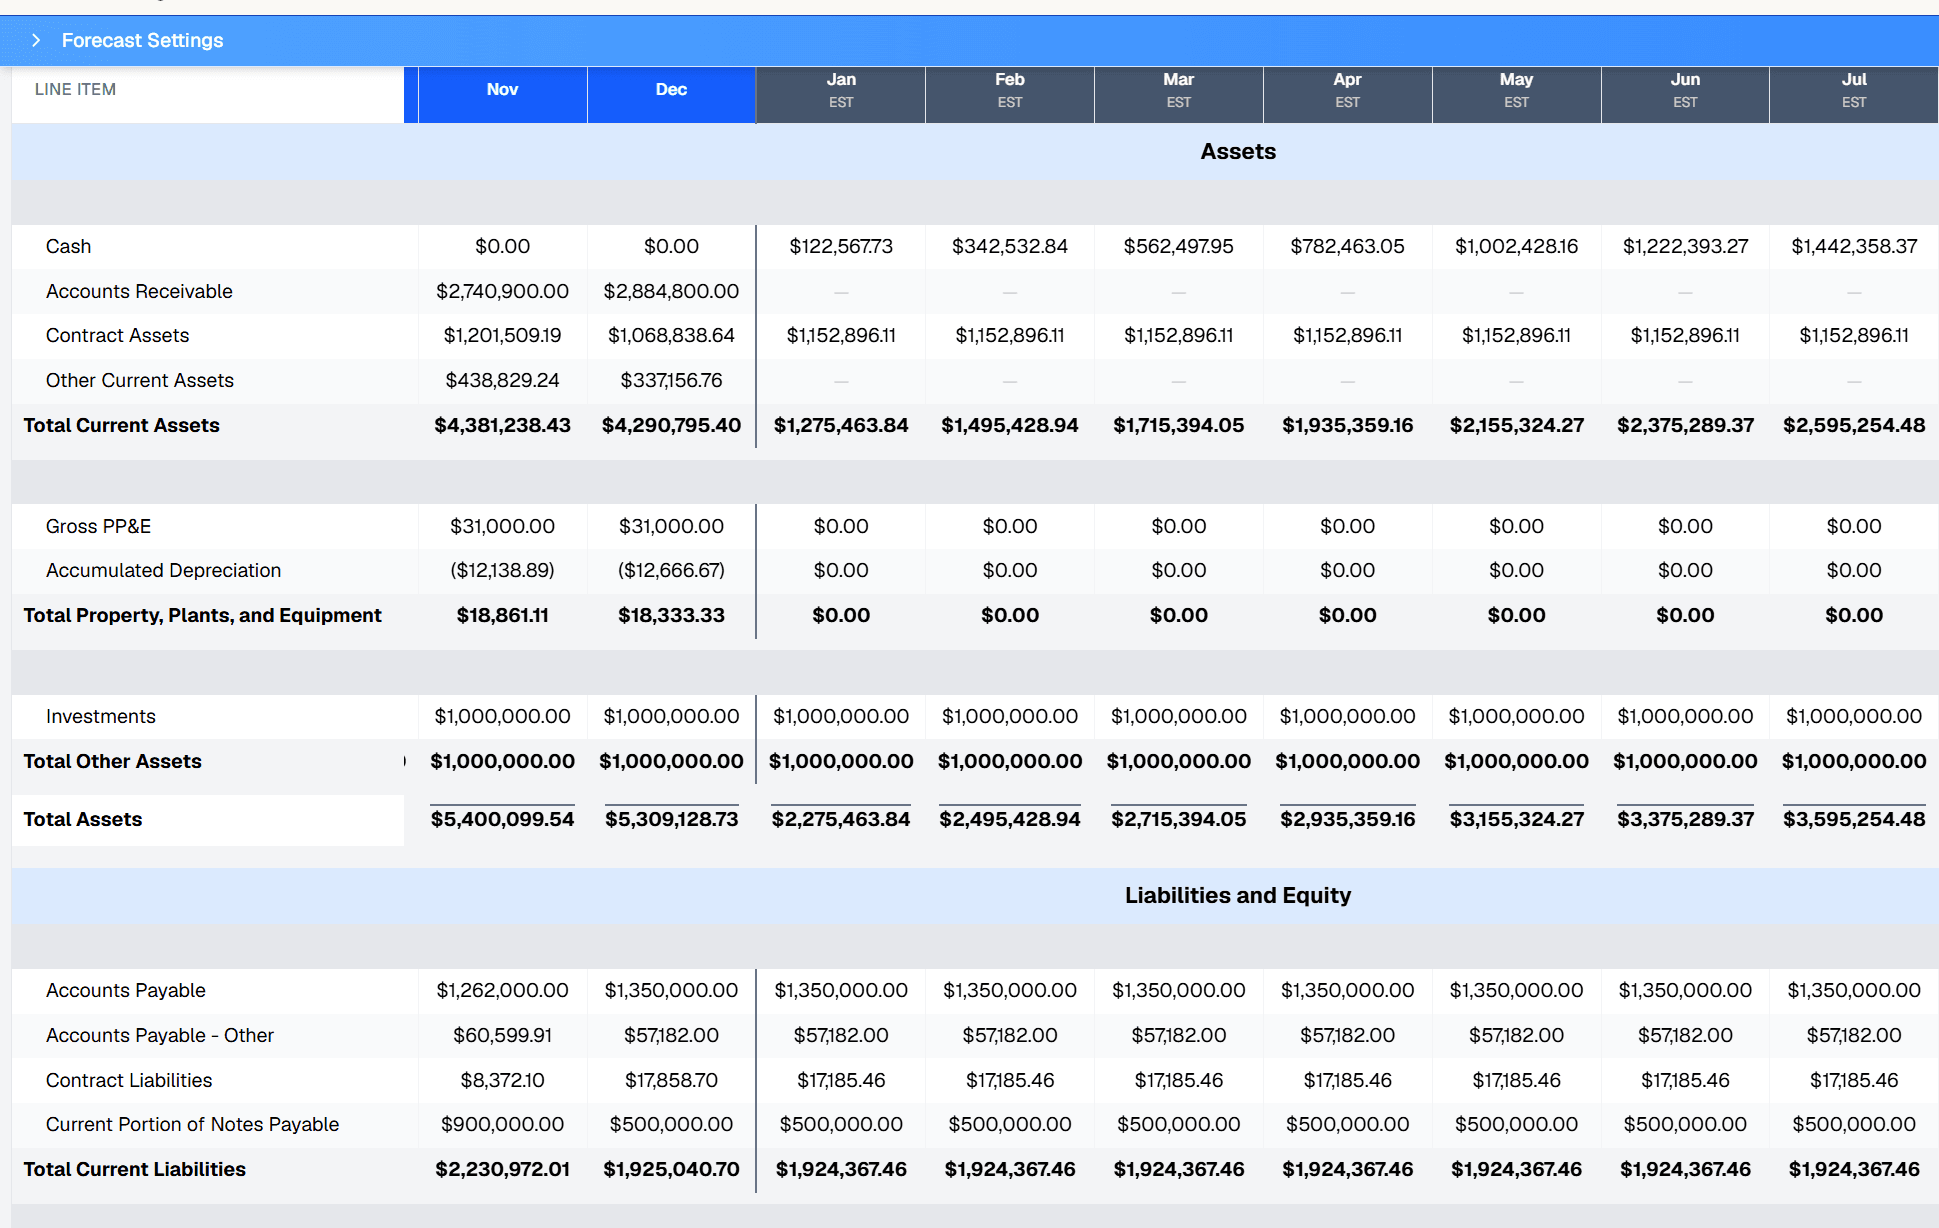This screenshot has width=1939, height=1228.
Task: Click Nov Contract Assets $1,201,509.19
Action: (x=502, y=335)
